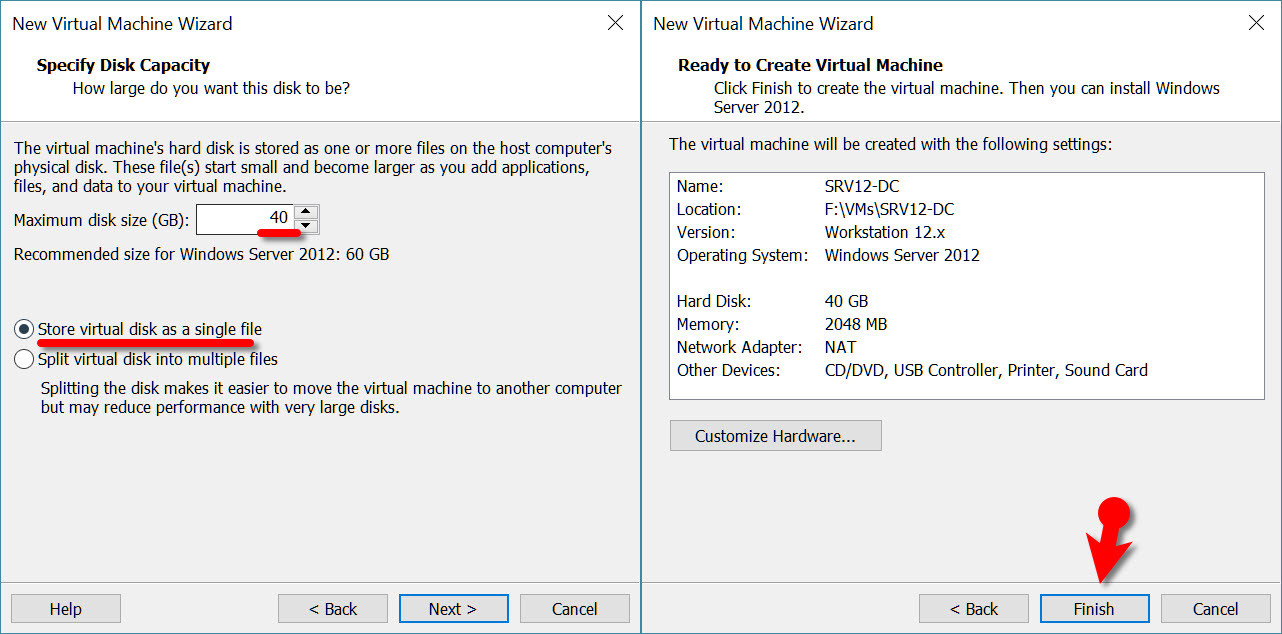Screen dimensions: 1282x634
Task: Click the 2048 MB memory value
Action: [856, 325]
